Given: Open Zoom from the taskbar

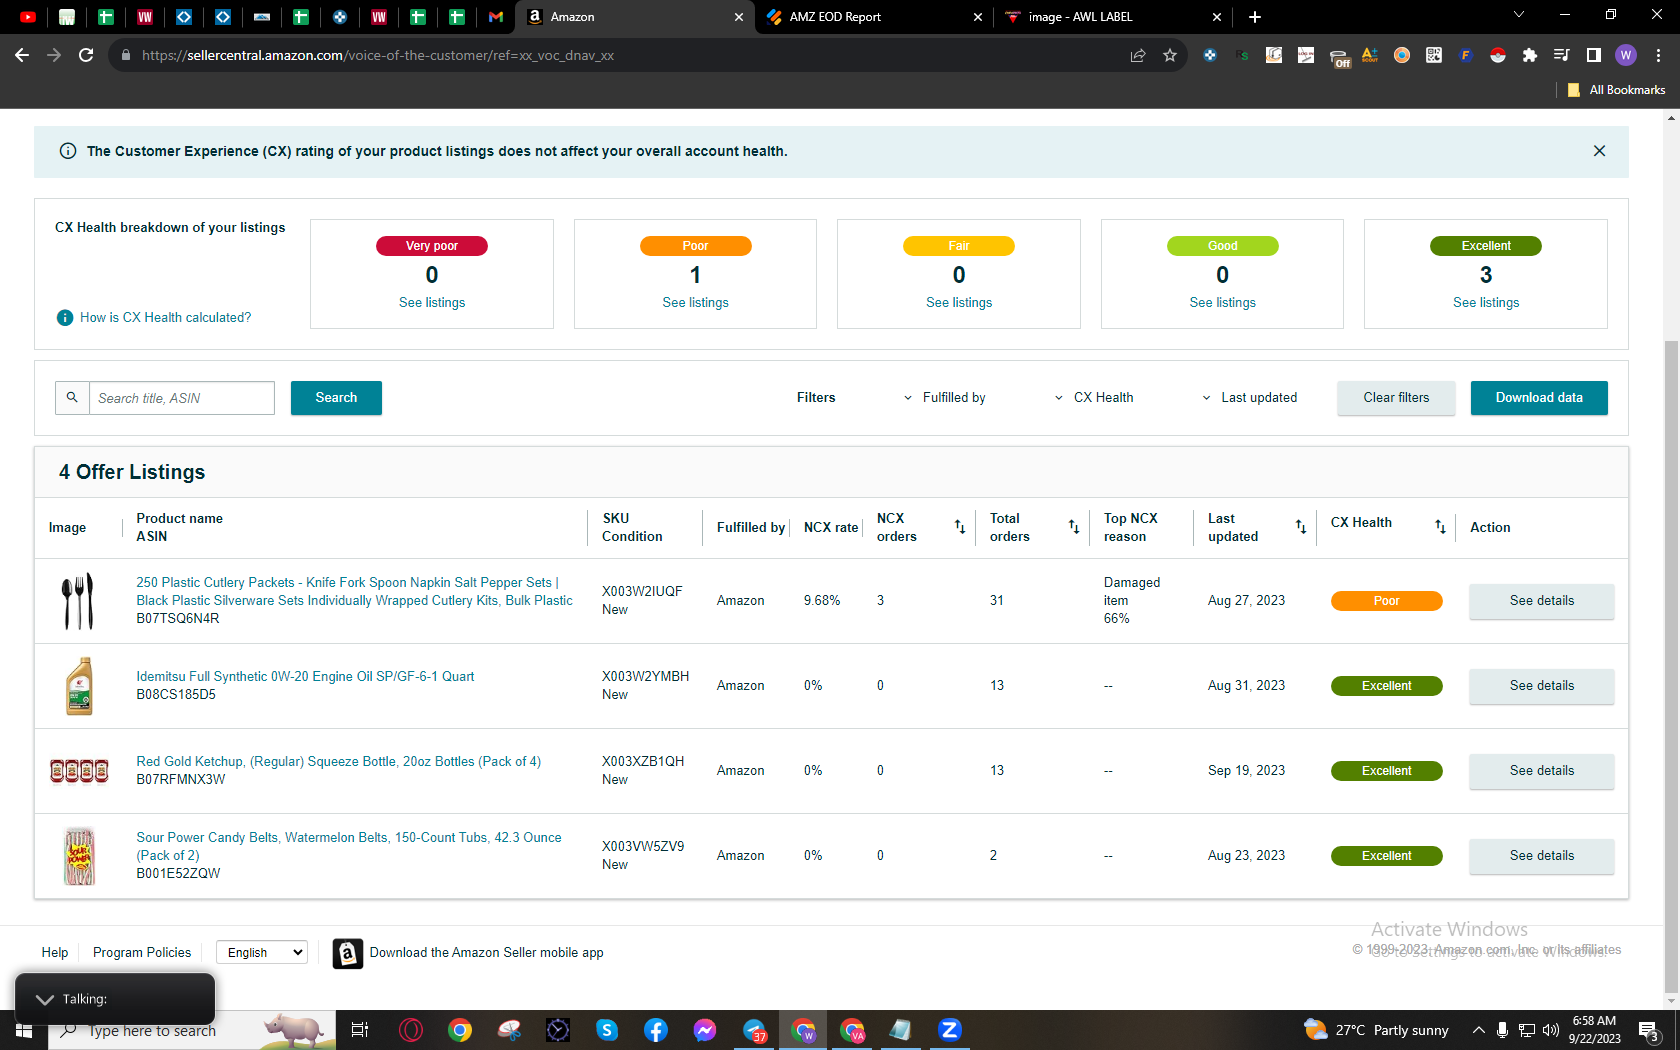Looking at the screenshot, I should point(950,1030).
